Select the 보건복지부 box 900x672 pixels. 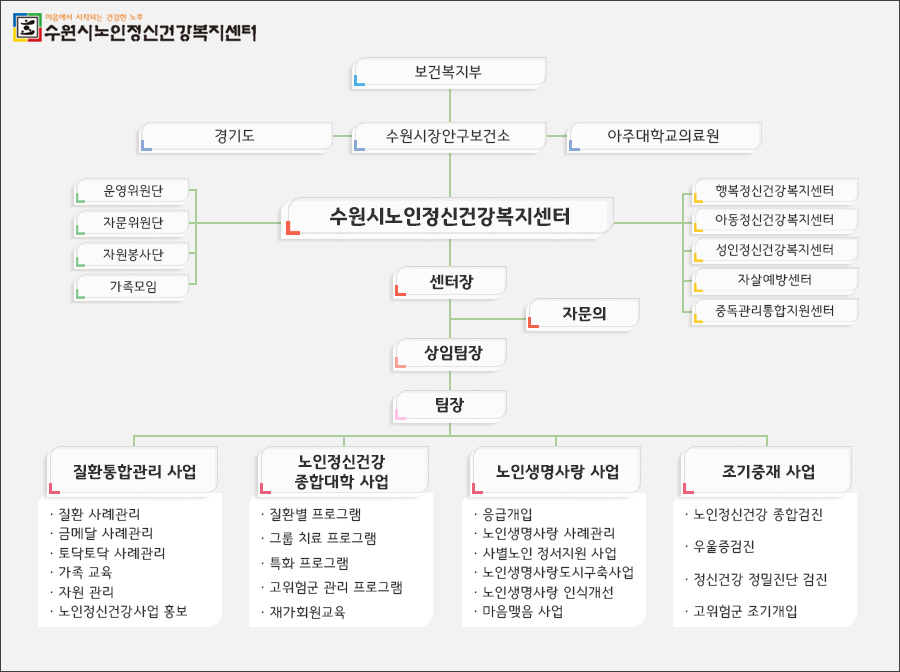449,72
